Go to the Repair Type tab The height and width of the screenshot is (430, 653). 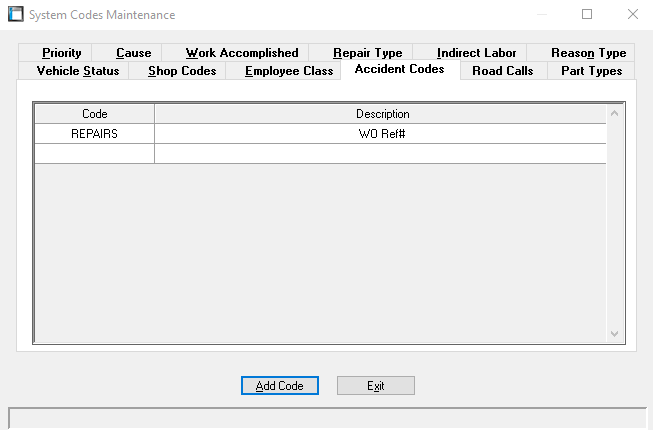[367, 53]
